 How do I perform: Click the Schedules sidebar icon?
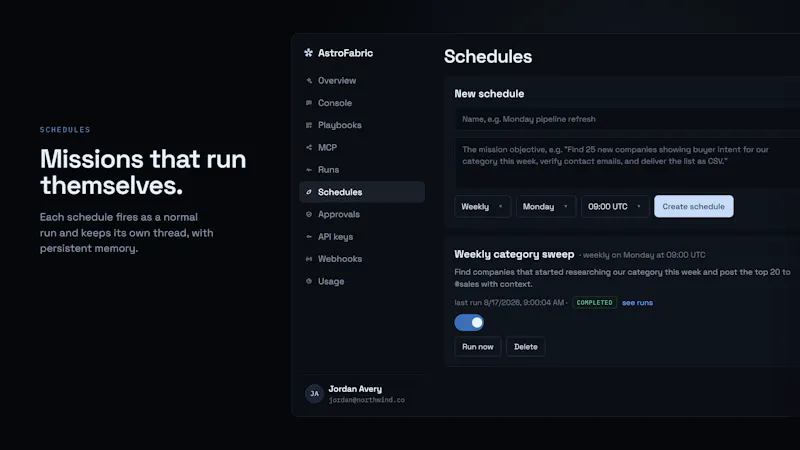coord(309,192)
